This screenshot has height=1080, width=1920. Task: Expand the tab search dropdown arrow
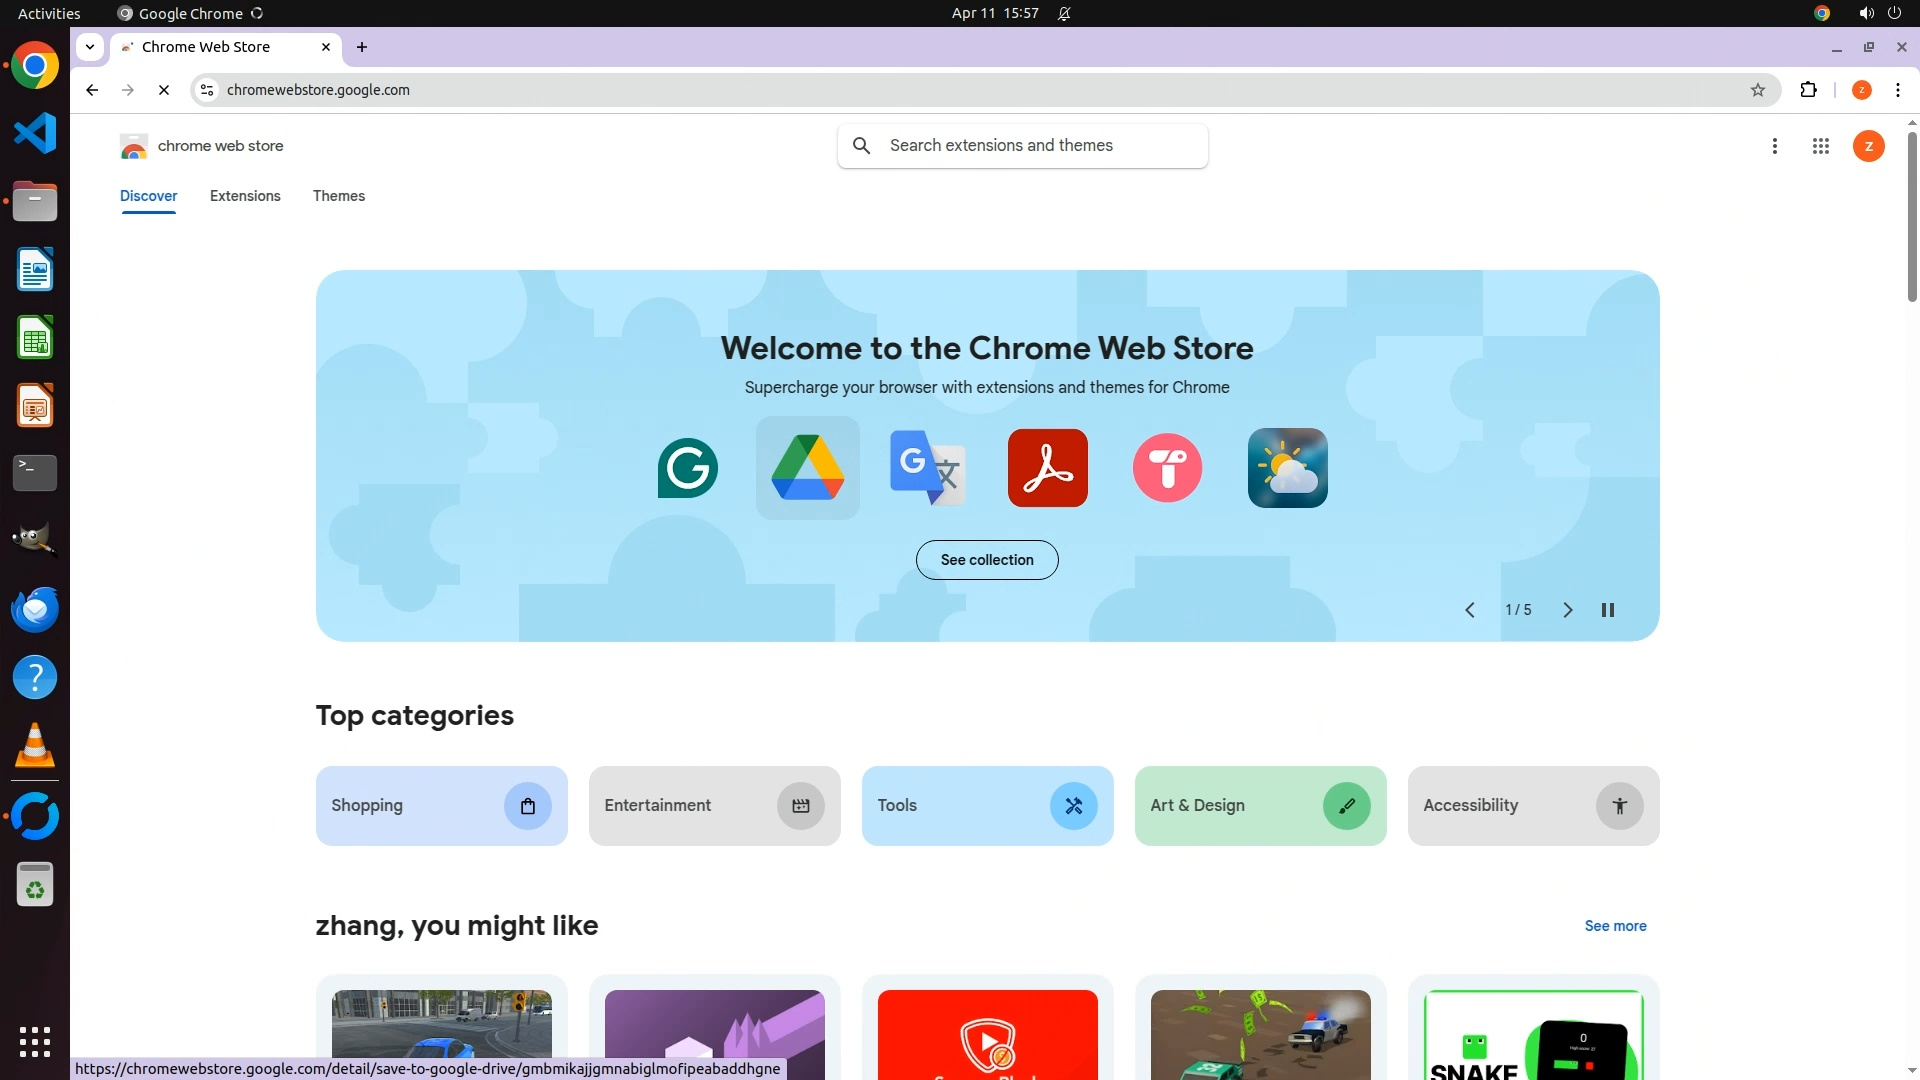click(x=90, y=47)
